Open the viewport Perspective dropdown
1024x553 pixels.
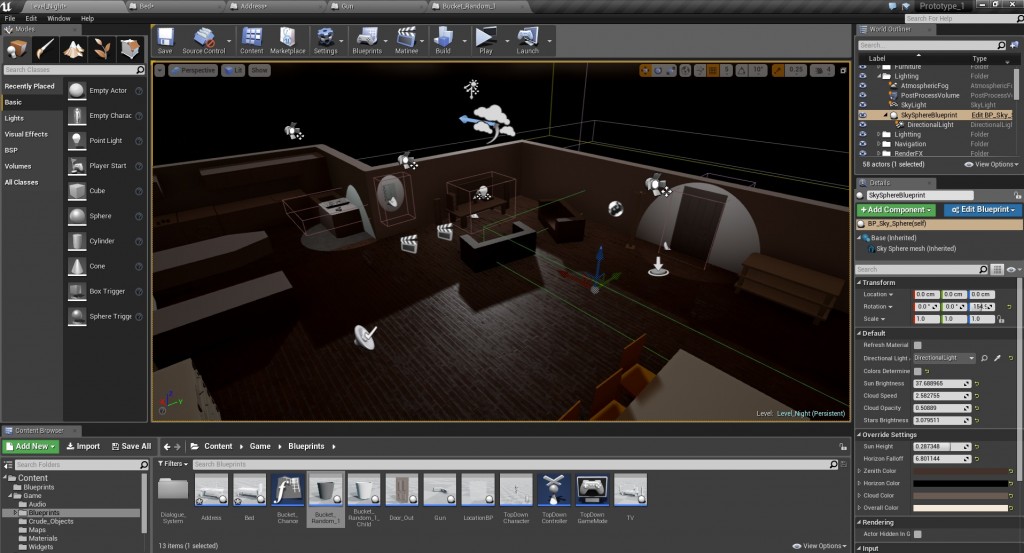click(x=193, y=70)
